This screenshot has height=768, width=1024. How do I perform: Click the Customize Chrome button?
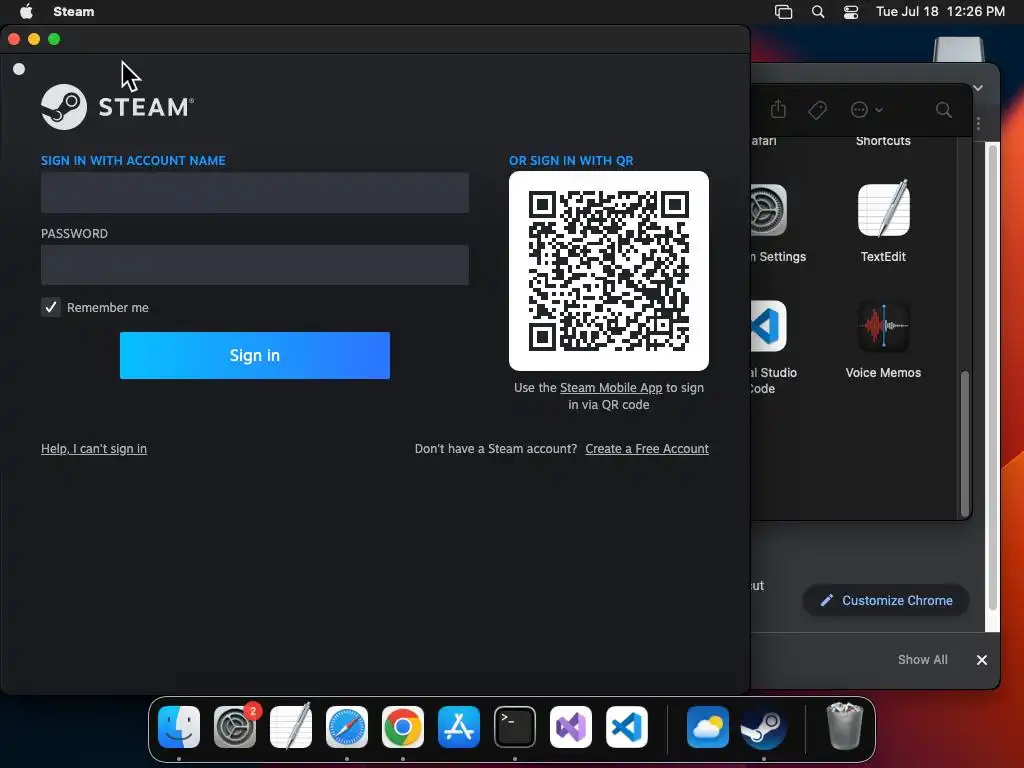click(886, 600)
